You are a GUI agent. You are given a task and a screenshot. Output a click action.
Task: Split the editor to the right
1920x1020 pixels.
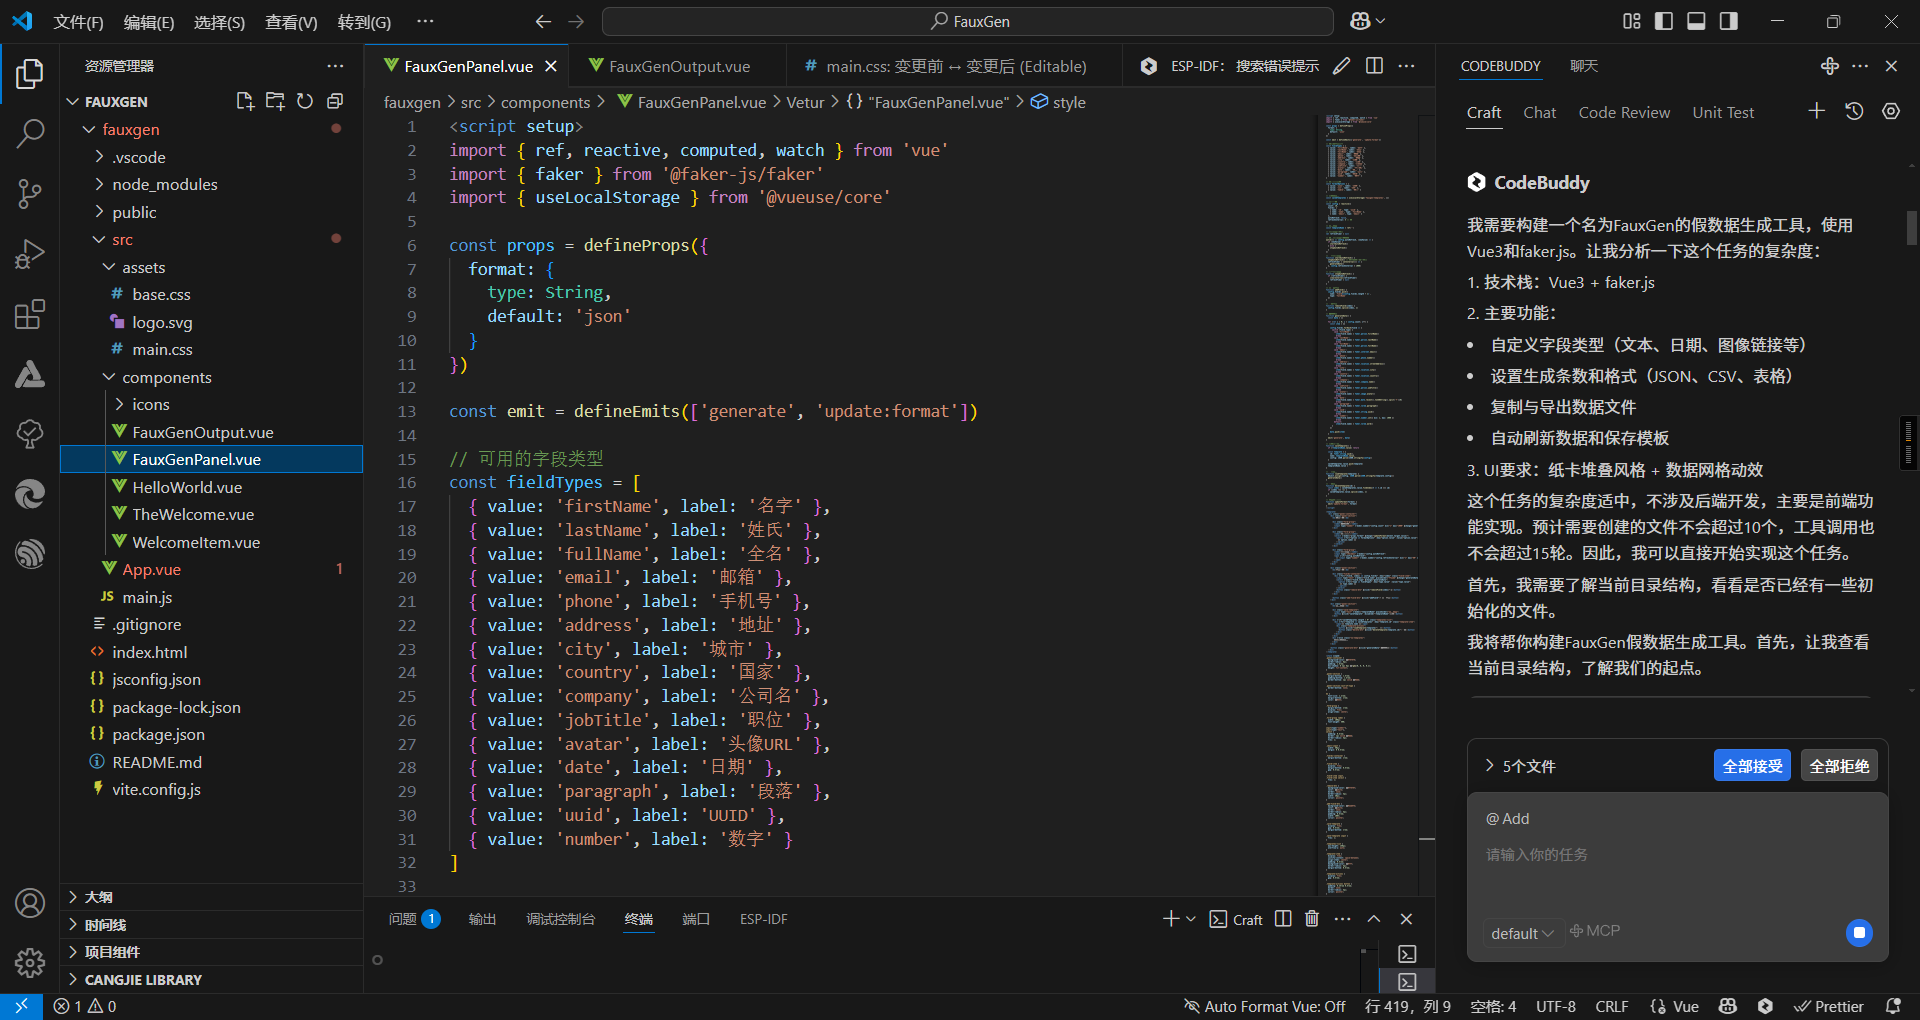[1374, 66]
